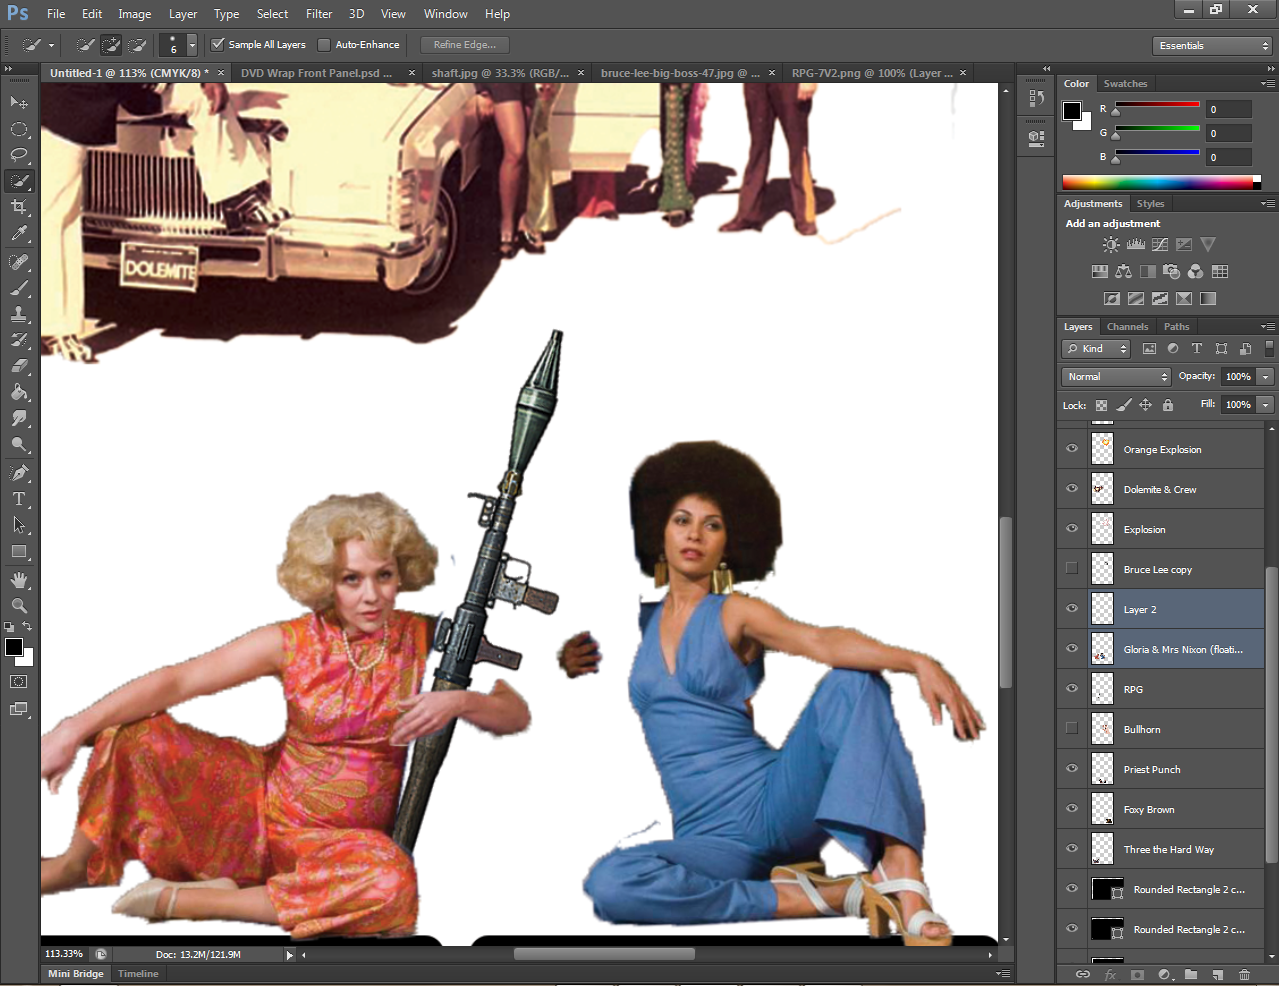This screenshot has height=986, width=1279.
Task: Select the Rectangle shape tool
Action: (x=19, y=551)
